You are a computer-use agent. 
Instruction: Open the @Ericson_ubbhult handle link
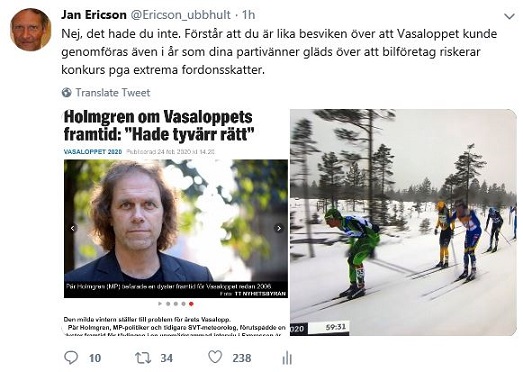coord(180,15)
